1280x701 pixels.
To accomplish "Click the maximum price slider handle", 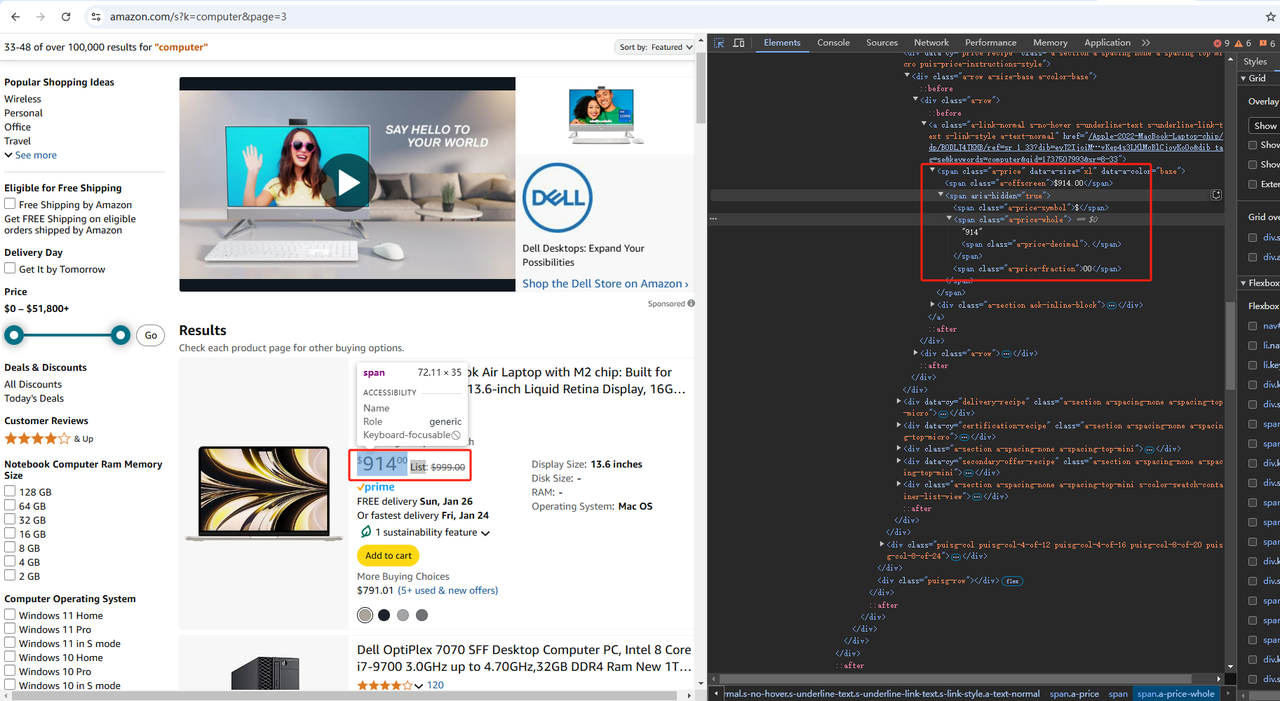I will [120, 335].
